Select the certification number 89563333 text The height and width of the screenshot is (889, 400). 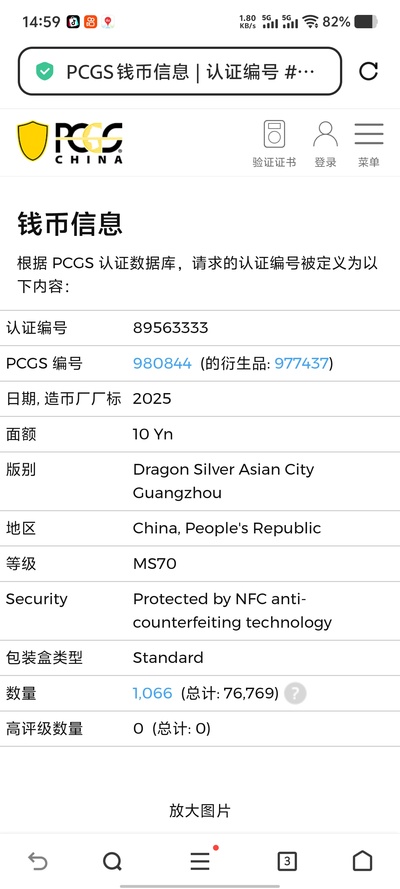coord(171,328)
